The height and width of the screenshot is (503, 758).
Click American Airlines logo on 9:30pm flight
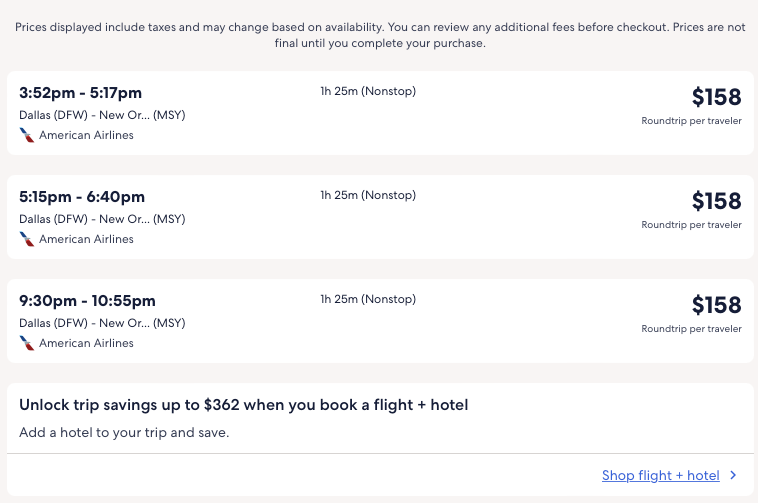click(27, 343)
